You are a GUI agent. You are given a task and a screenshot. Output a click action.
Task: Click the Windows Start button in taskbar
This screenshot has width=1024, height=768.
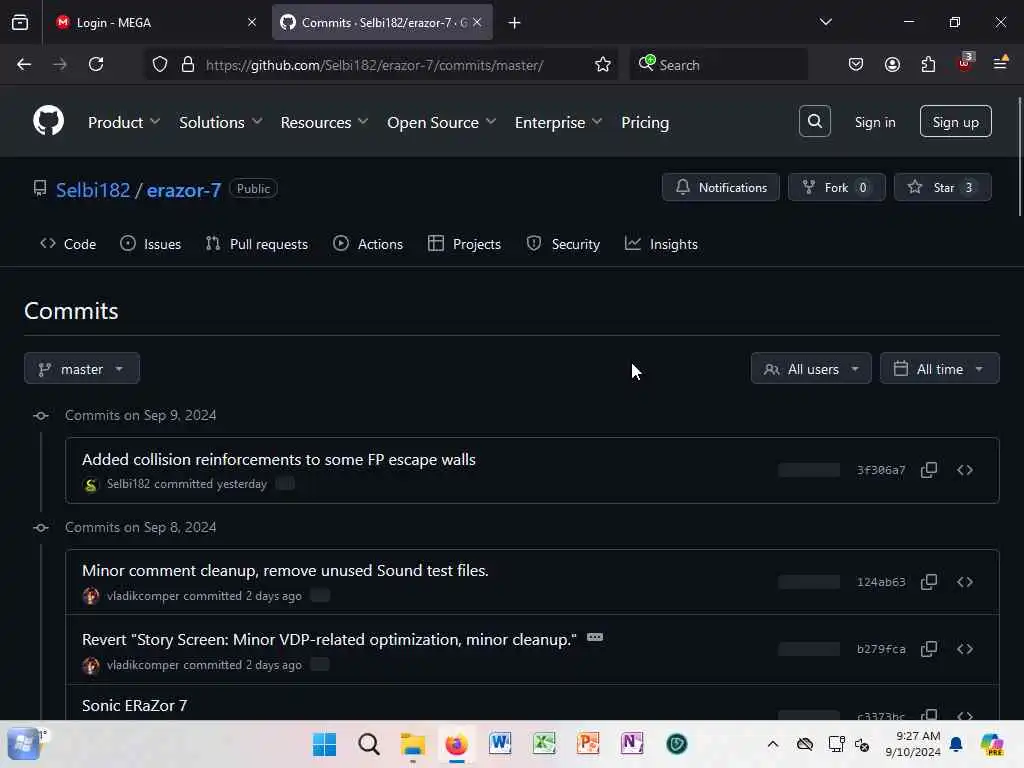[325, 744]
